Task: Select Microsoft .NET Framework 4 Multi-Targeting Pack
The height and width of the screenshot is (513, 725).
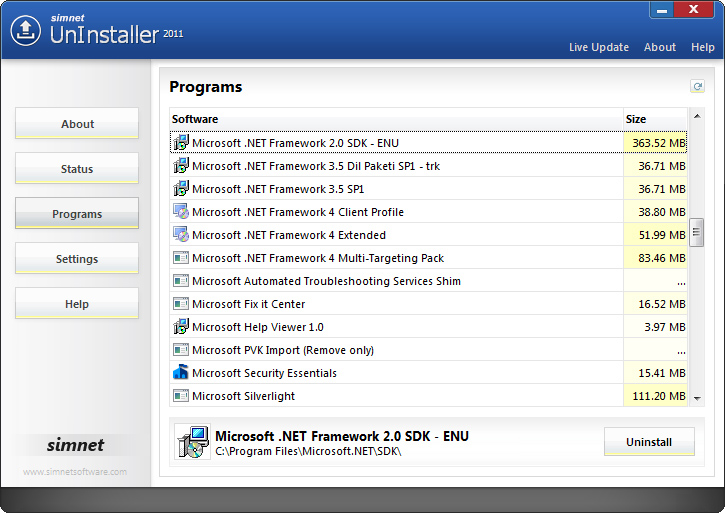Action: [428, 258]
